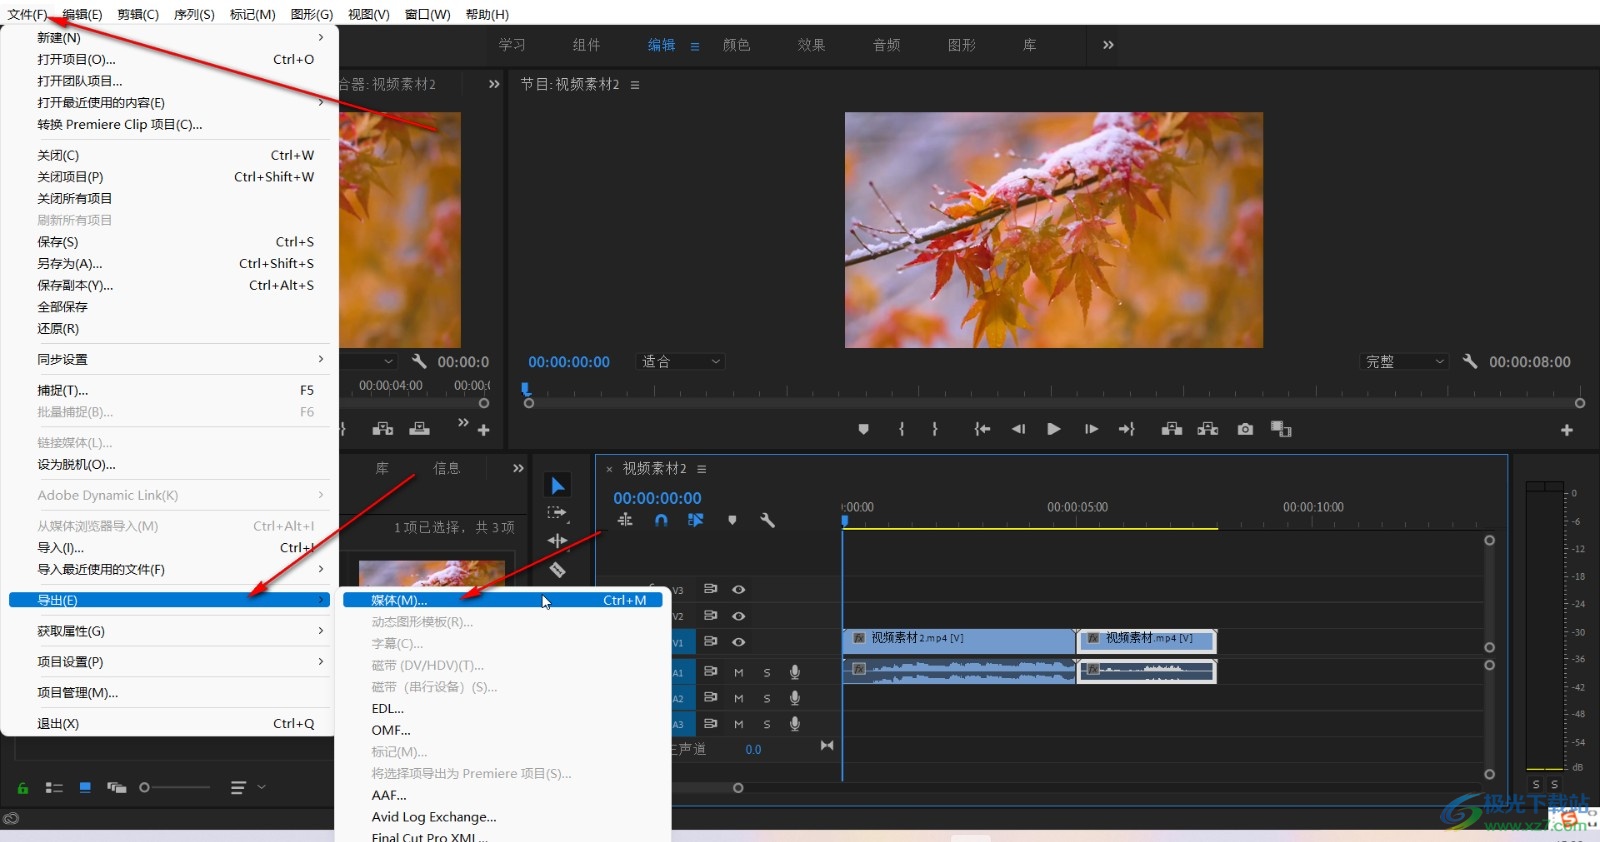Click insert-as-nests sequence icon in timeline
Image resolution: width=1600 pixels, height=842 pixels.
click(x=625, y=520)
